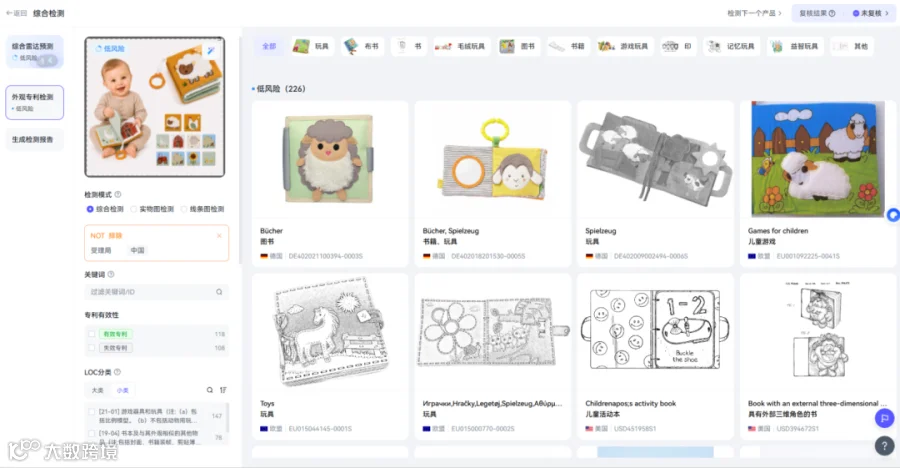The width and height of the screenshot is (900, 468).
Task: Open 外观专利检测 in left sidebar
Action: coord(34,102)
